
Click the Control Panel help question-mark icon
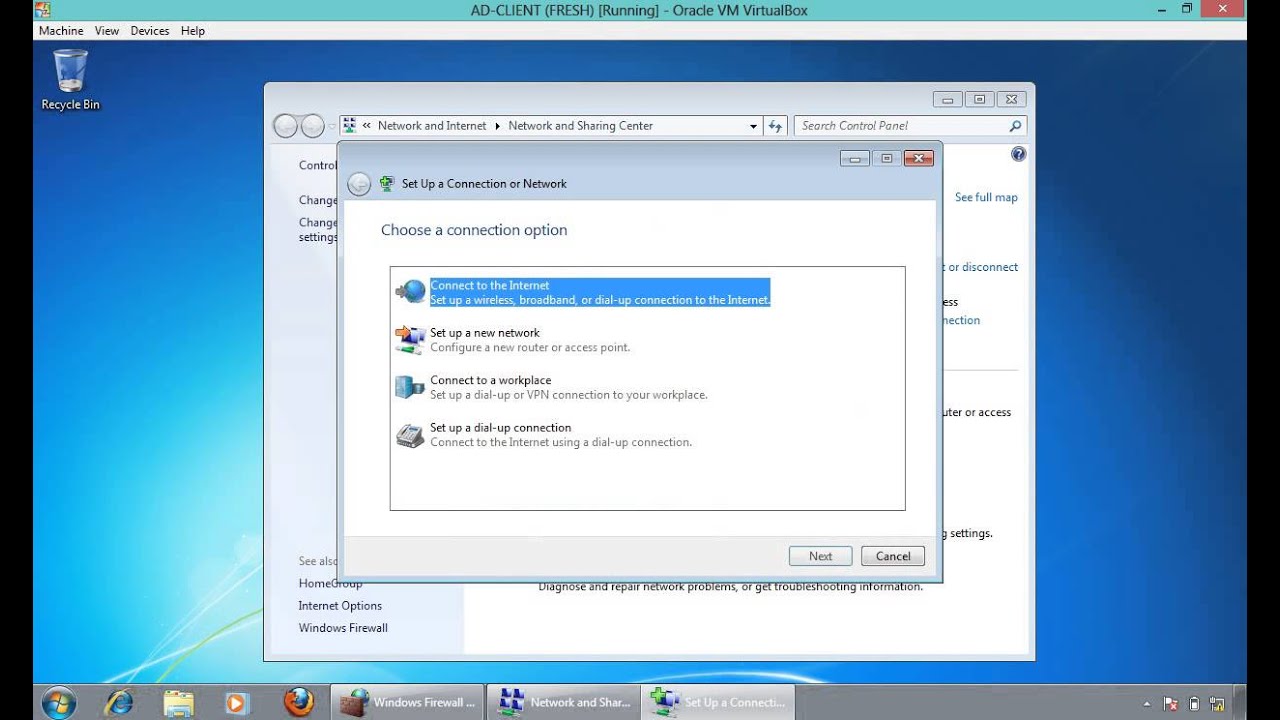pyautogui.click(x=1018, y=154)
